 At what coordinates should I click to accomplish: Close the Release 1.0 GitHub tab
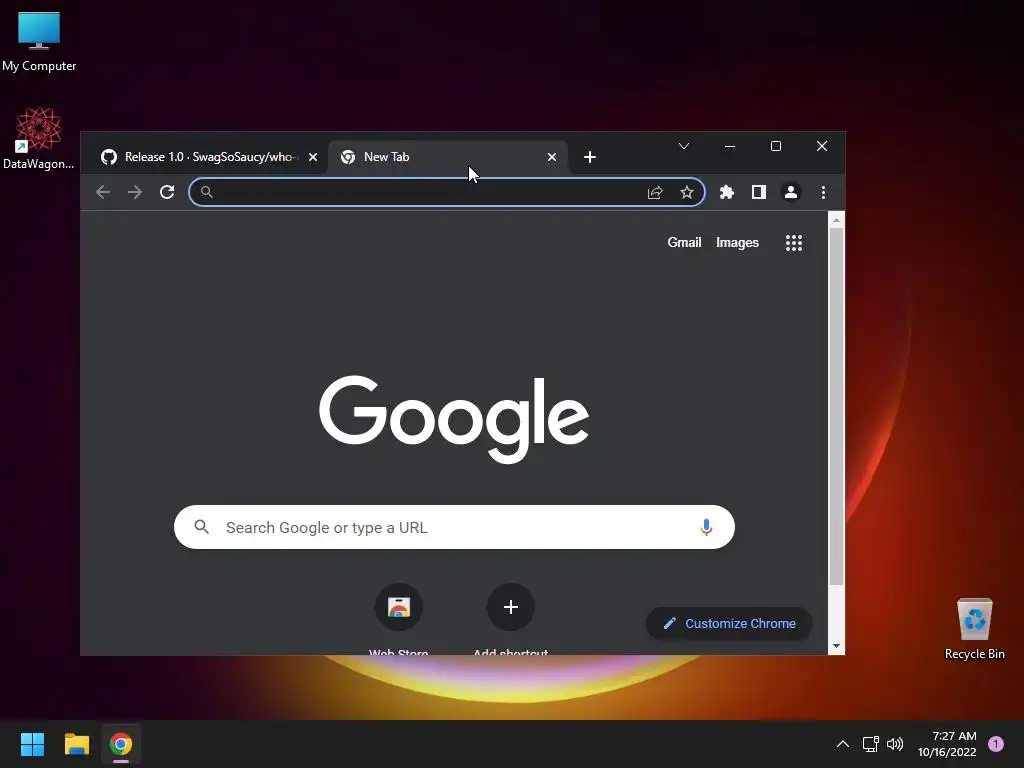tap(313, 157)
